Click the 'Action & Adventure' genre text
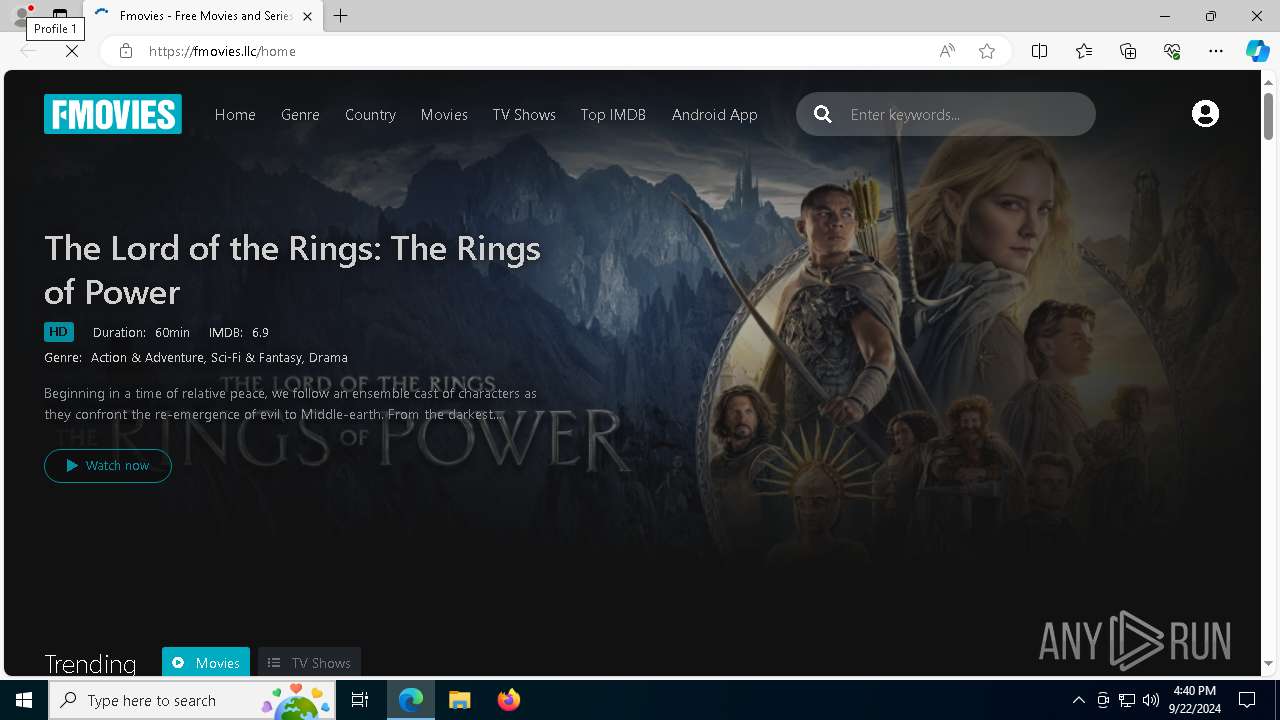Screen dimensions: 1280x720 tap(147, 357)
